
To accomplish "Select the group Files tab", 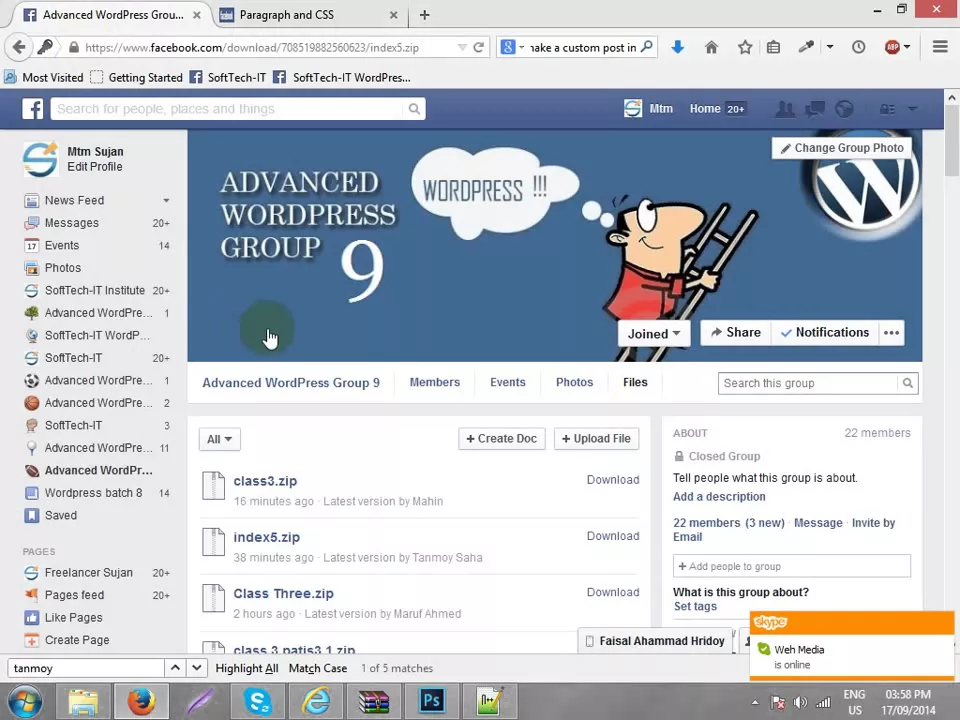I will point(635,382).
